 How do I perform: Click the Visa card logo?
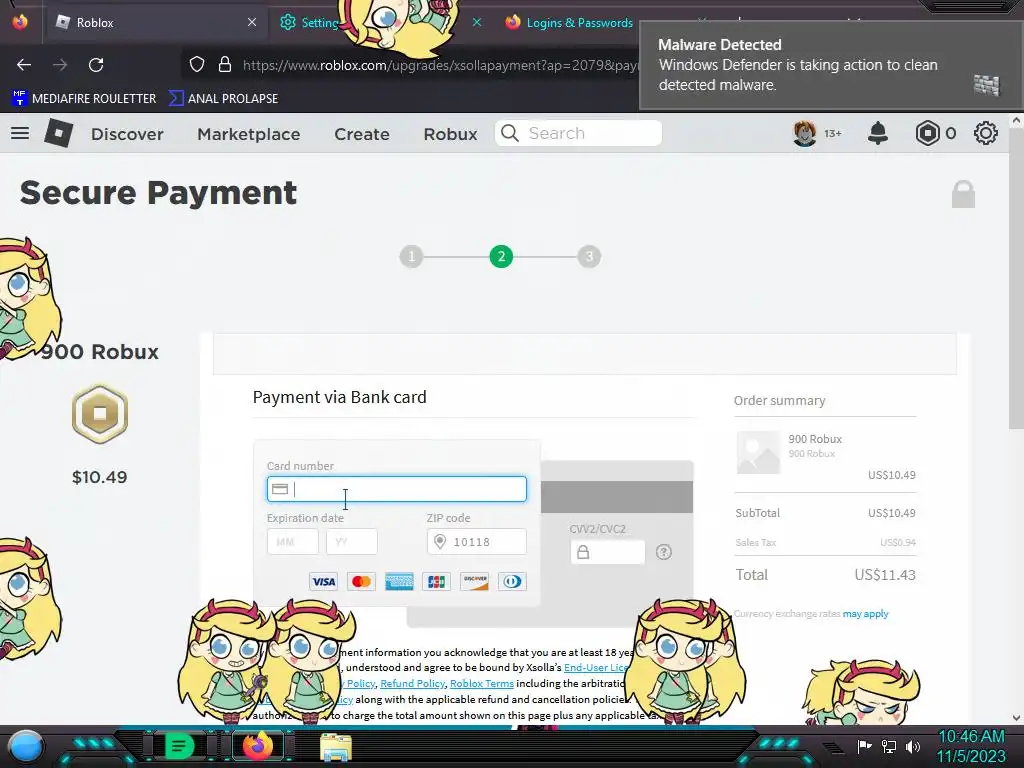pyautogui.click(x=323, y=581)
